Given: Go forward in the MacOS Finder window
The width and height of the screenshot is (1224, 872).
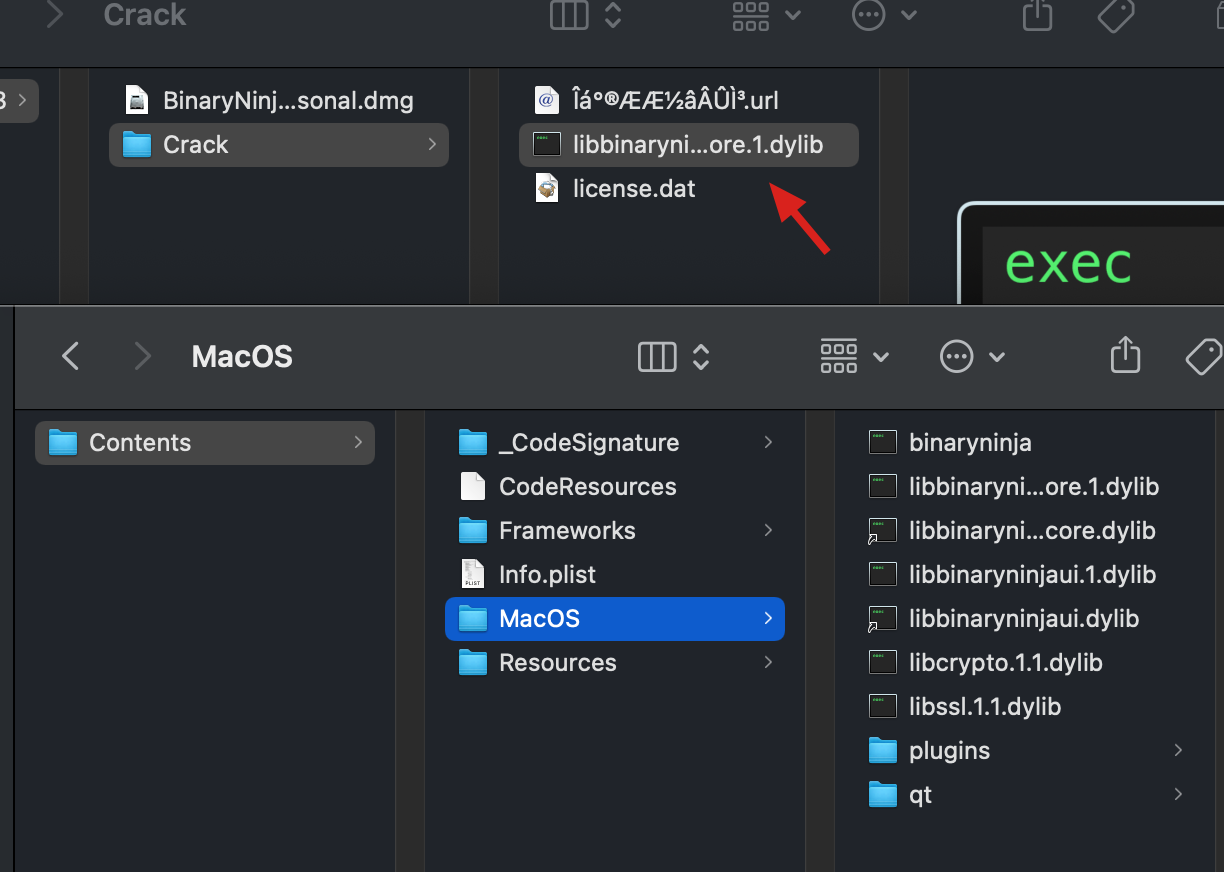Looking at the screenshot, I should (143, 356).
